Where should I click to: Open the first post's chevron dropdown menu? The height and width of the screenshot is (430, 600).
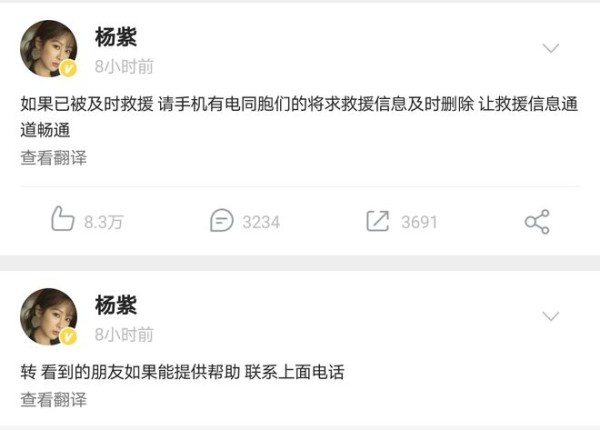[x=551, y=48]
